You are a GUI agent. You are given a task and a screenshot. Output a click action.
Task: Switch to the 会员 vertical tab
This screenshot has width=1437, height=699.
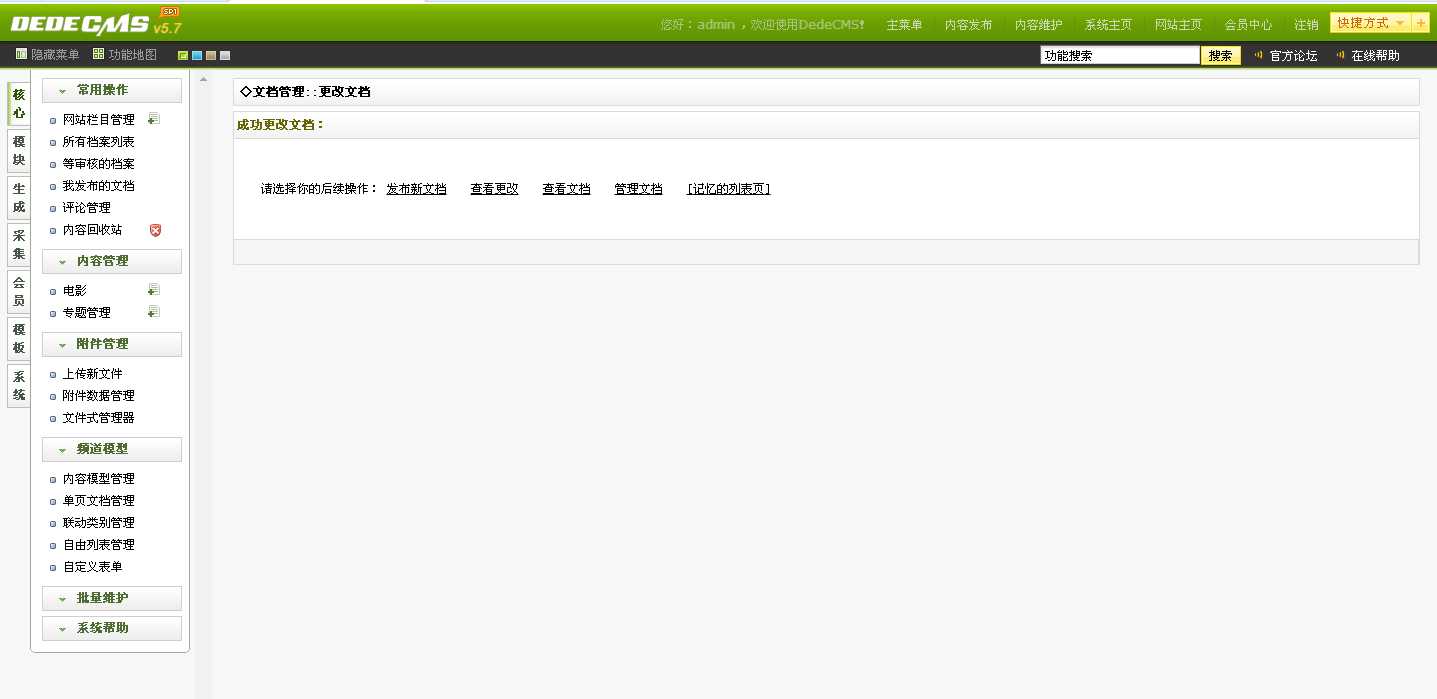pos(19,292)
